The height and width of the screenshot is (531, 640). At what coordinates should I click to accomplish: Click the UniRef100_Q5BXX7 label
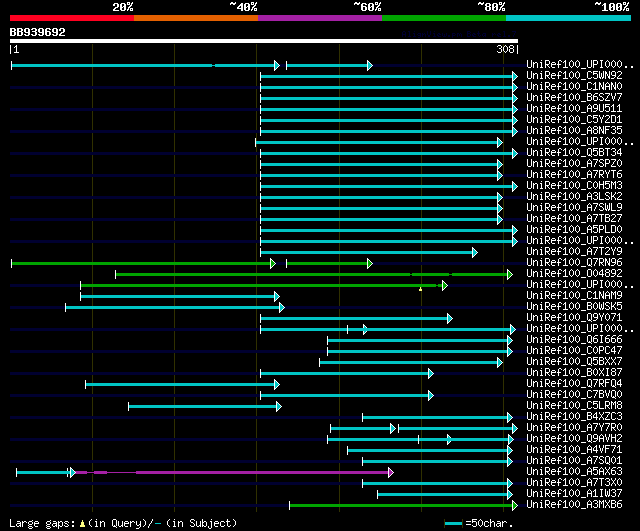[574, 362]
